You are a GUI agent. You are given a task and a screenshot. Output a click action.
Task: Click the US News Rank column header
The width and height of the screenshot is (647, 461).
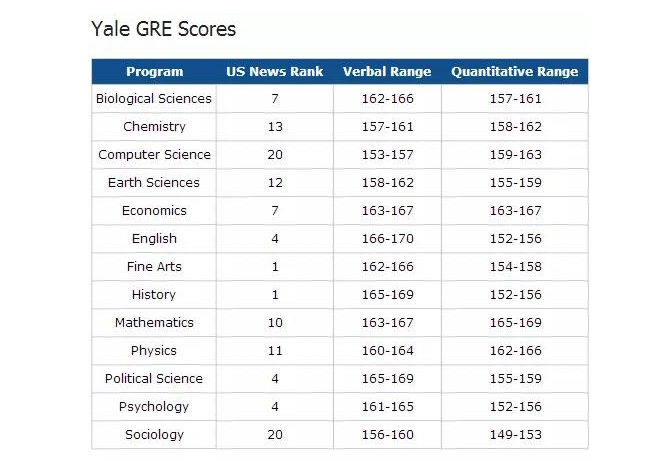275,71
